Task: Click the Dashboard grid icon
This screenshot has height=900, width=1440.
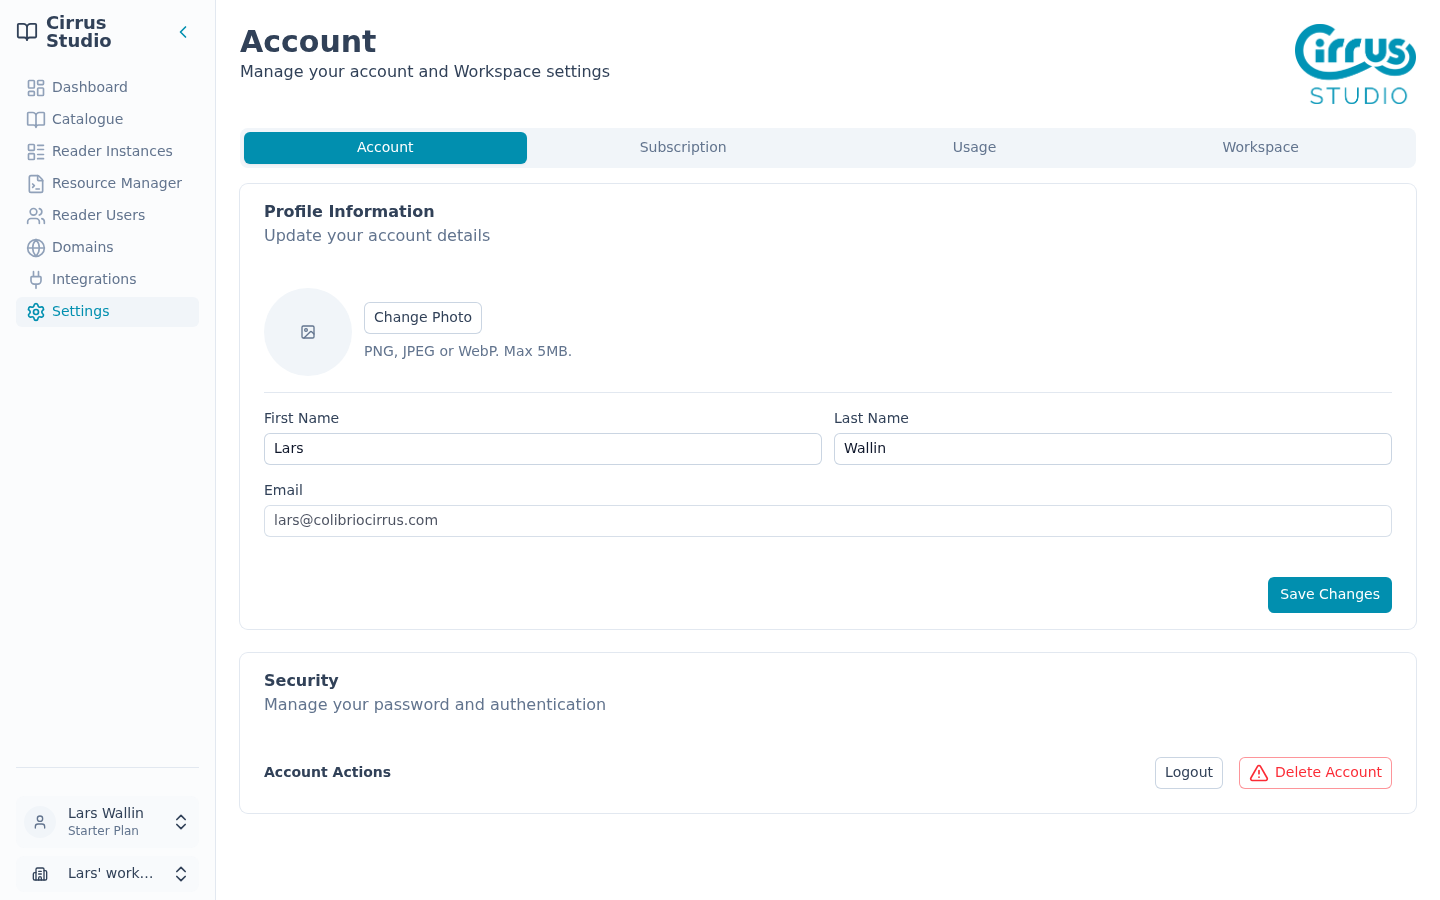Action: click(x=36, y=88)
